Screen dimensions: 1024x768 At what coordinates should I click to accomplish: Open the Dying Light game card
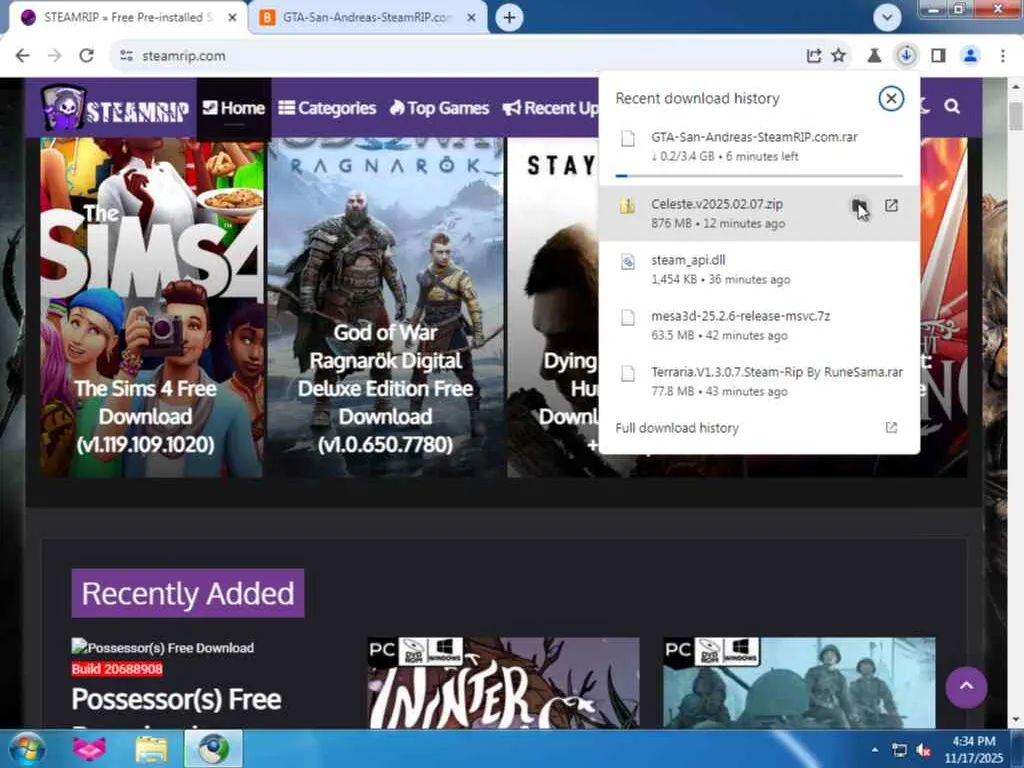pos(552,307)
